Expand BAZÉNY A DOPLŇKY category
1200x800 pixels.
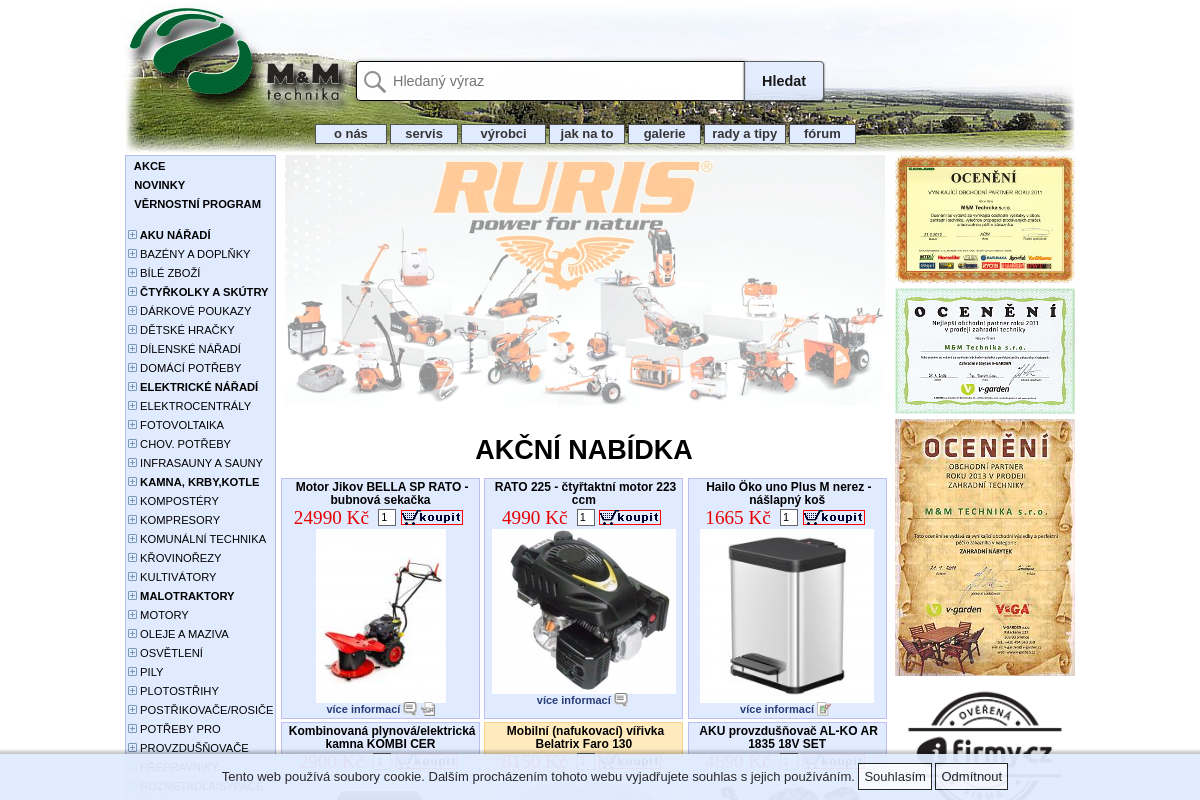(132, 254)
